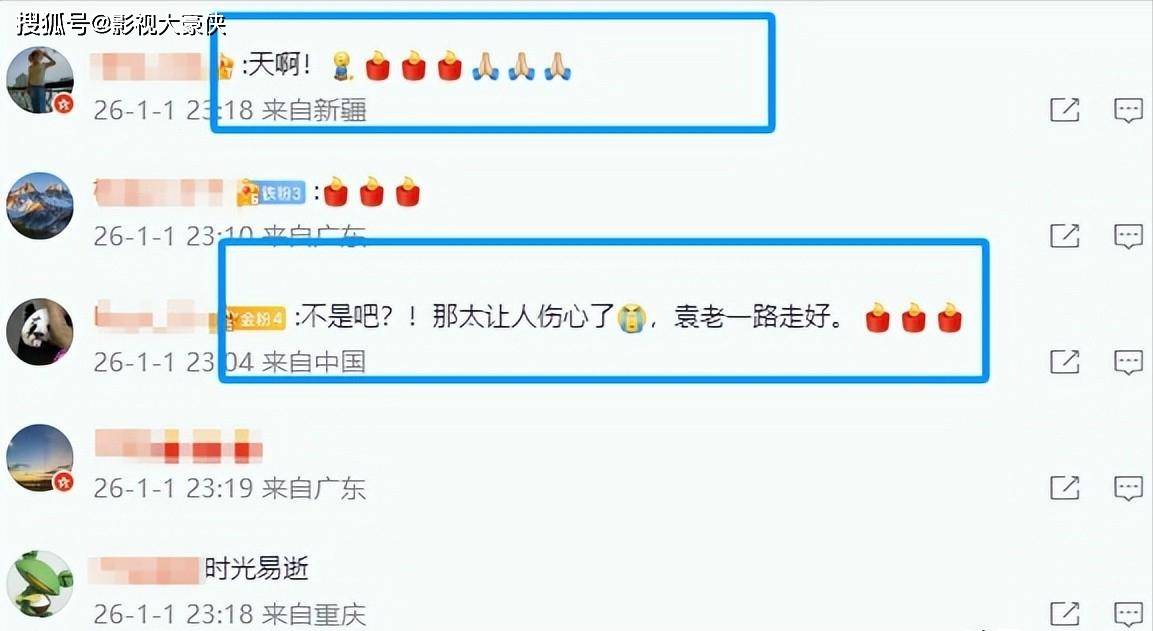Click the 金粉4 fan badge
This screenshot has width=1153, height=631.
coord(254,319)
